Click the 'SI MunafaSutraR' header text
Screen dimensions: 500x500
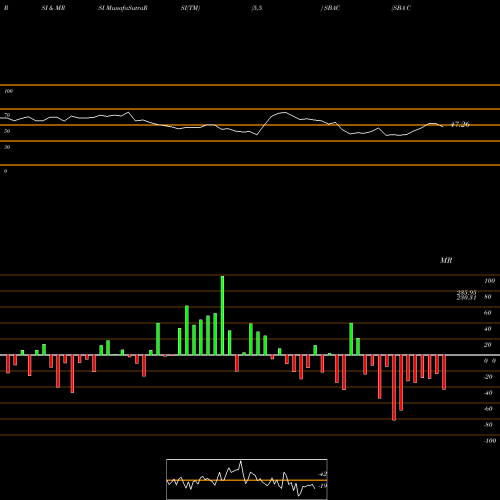pos(123,8)
